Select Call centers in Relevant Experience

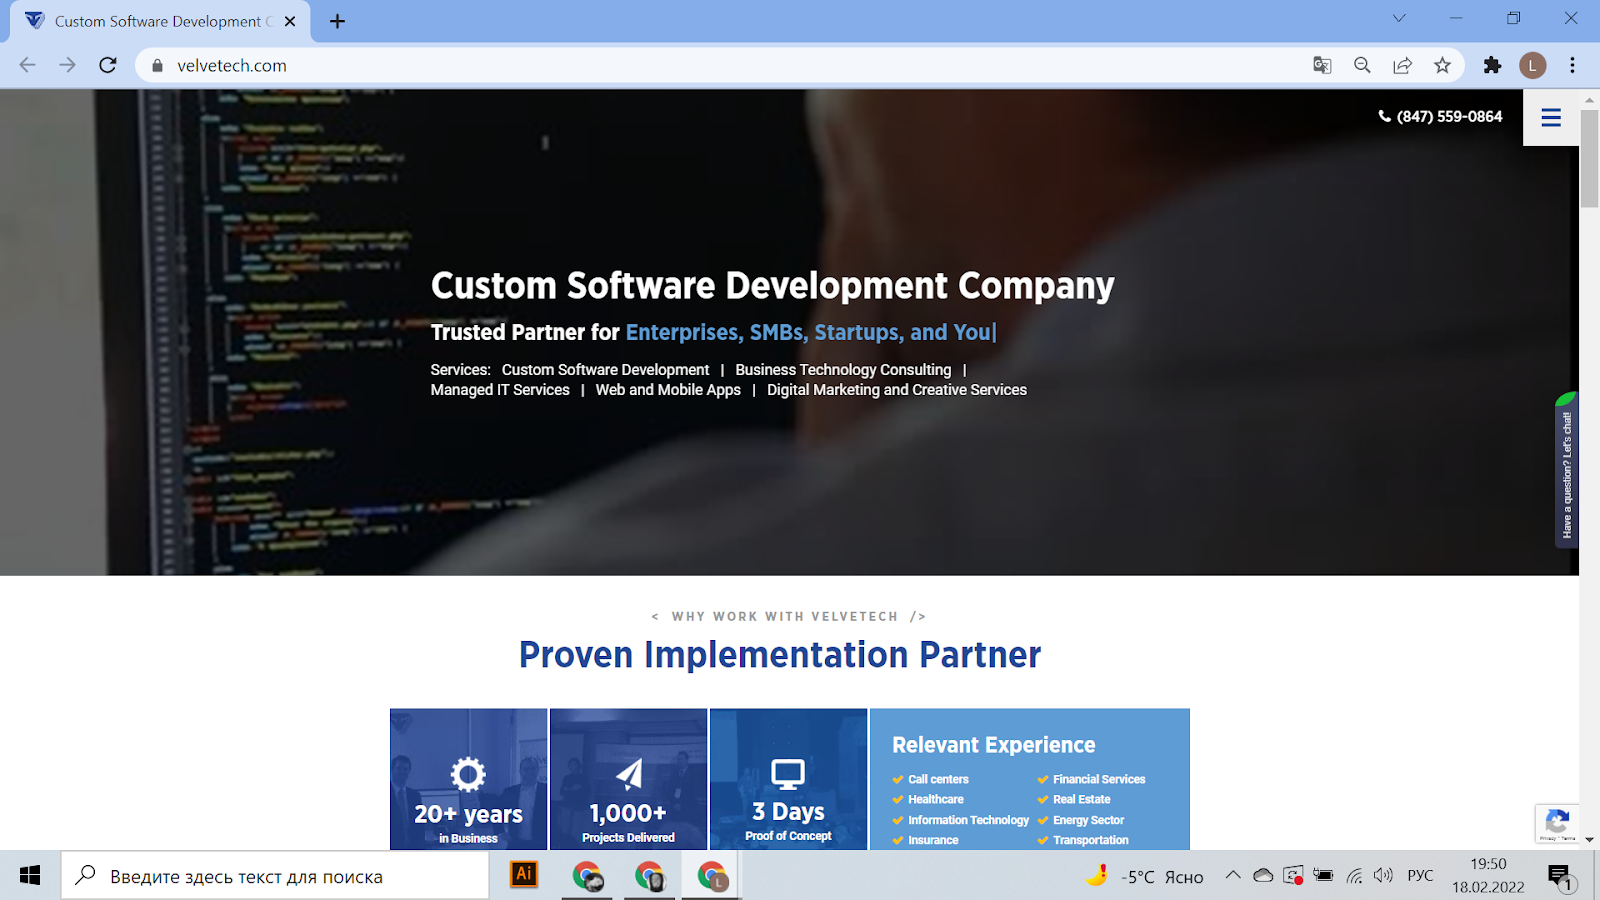[x=938, y=779]
